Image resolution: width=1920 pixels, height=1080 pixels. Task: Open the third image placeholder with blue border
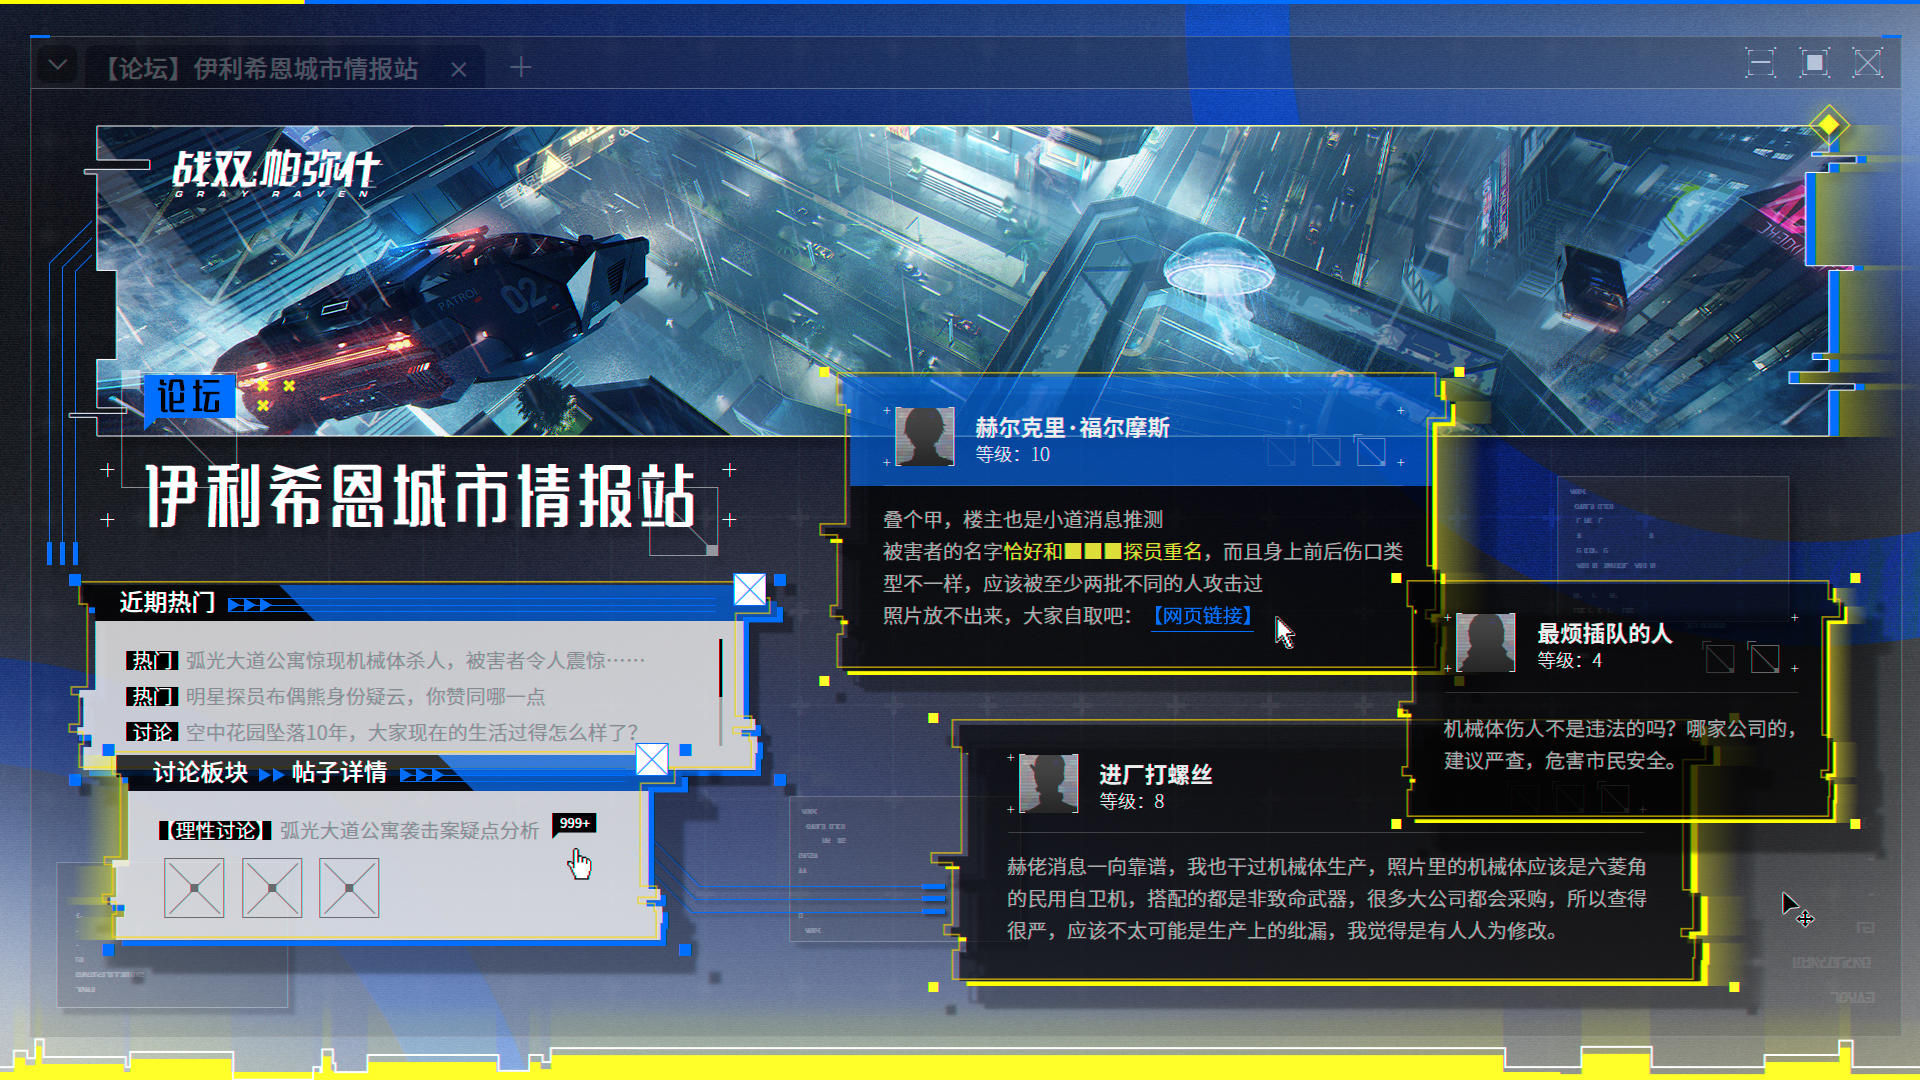[x=349, y=888]
